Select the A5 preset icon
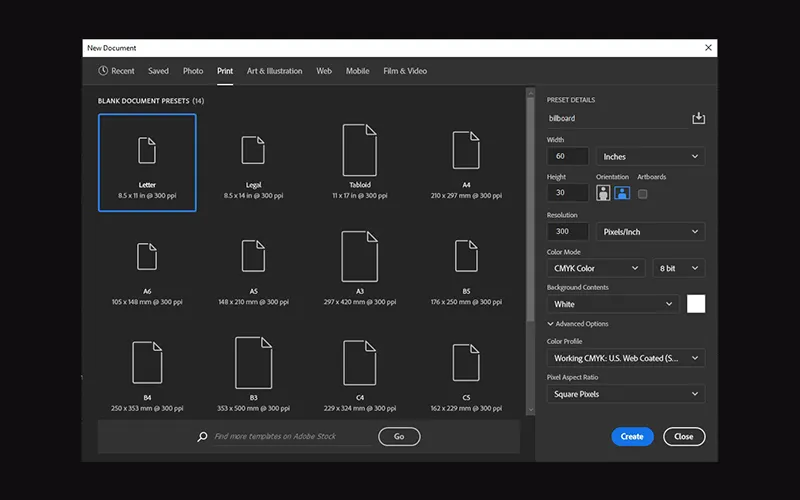800x500 pixels. point(253,256)
